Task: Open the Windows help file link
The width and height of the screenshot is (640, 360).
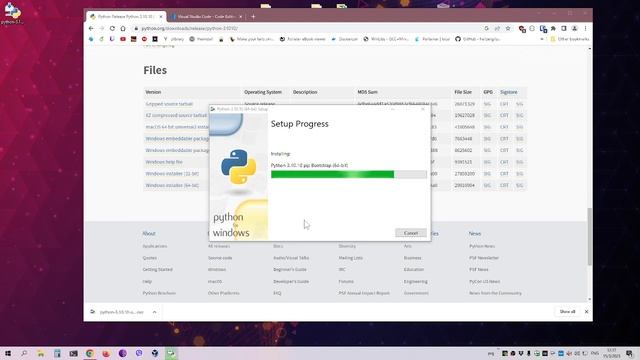Action: [x=164, y=162]
